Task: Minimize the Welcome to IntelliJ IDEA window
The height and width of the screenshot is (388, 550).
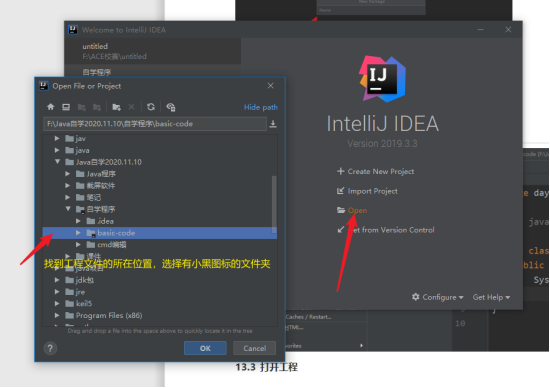Action: tap(481, 30)
